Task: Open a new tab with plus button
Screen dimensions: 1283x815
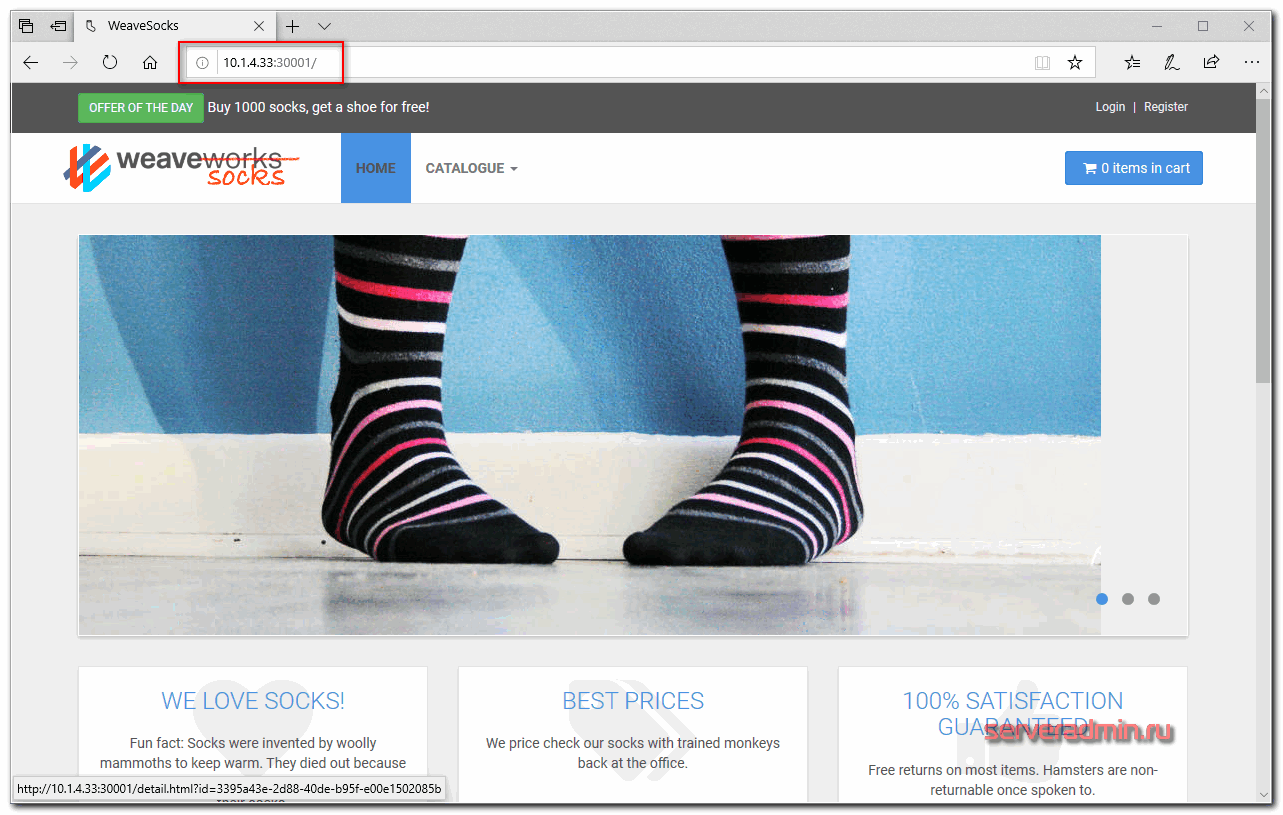Action: (293, 26)
